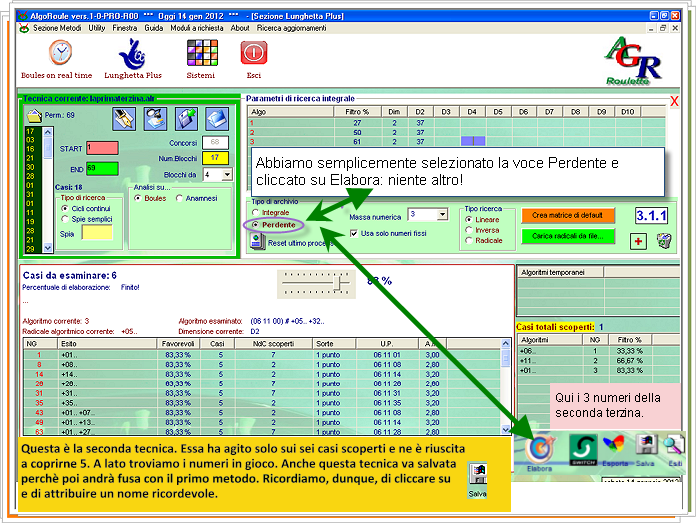Select Cicli continui radio button

[x=65, y=208]
